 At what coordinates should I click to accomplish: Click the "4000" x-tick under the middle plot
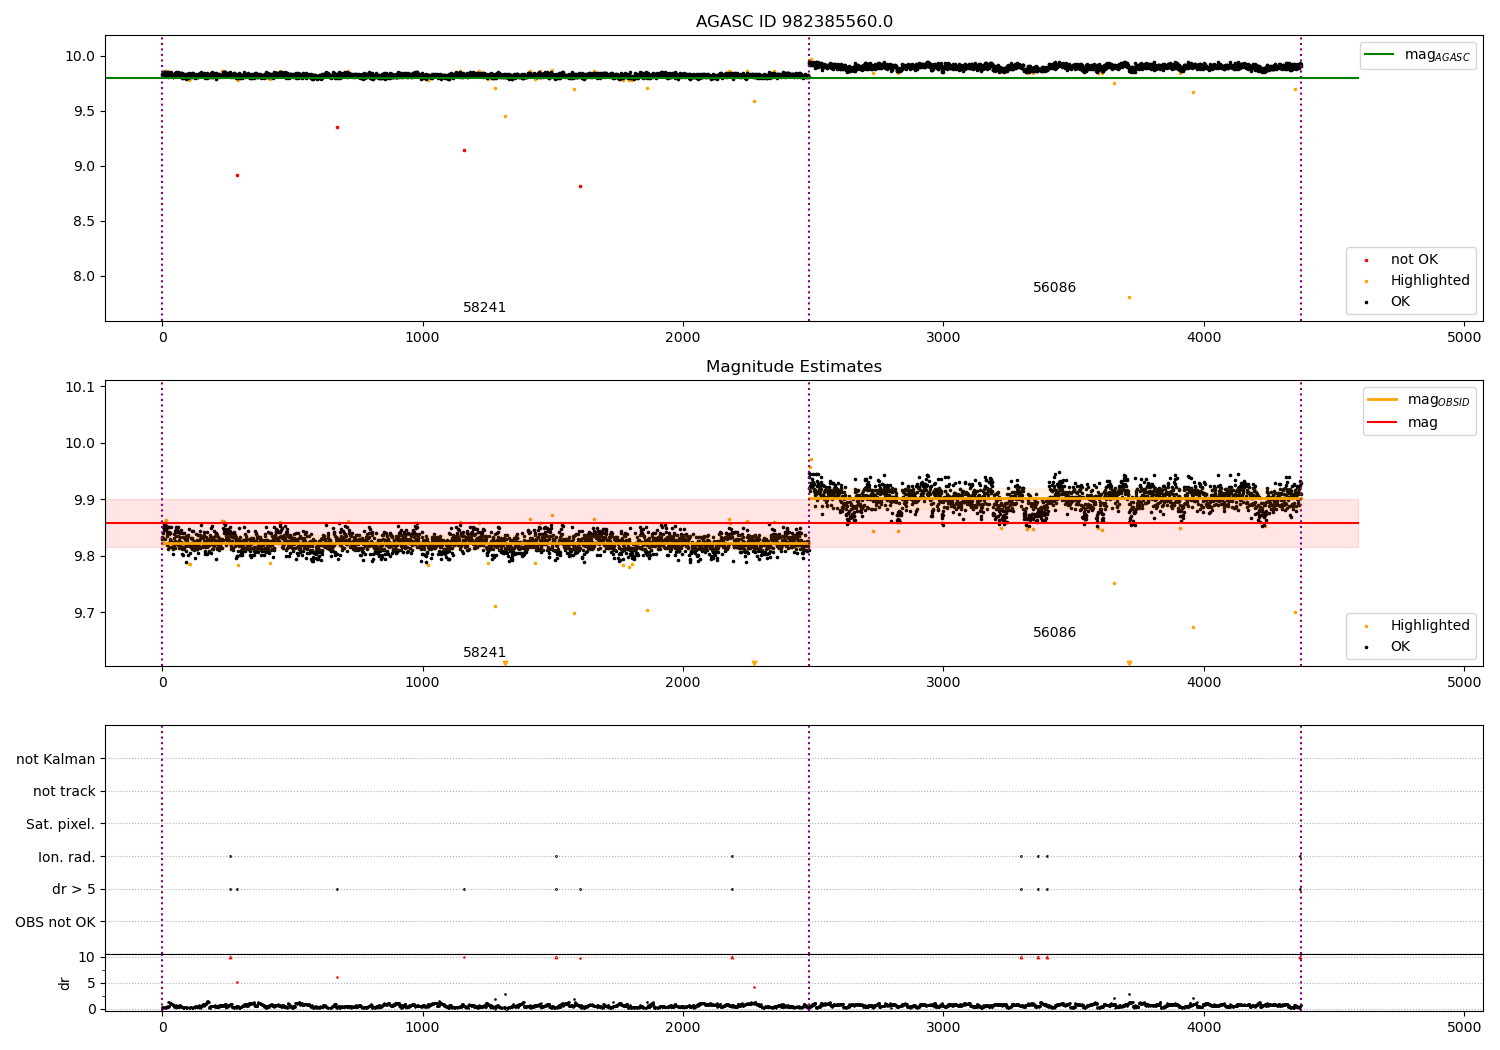1204,683
